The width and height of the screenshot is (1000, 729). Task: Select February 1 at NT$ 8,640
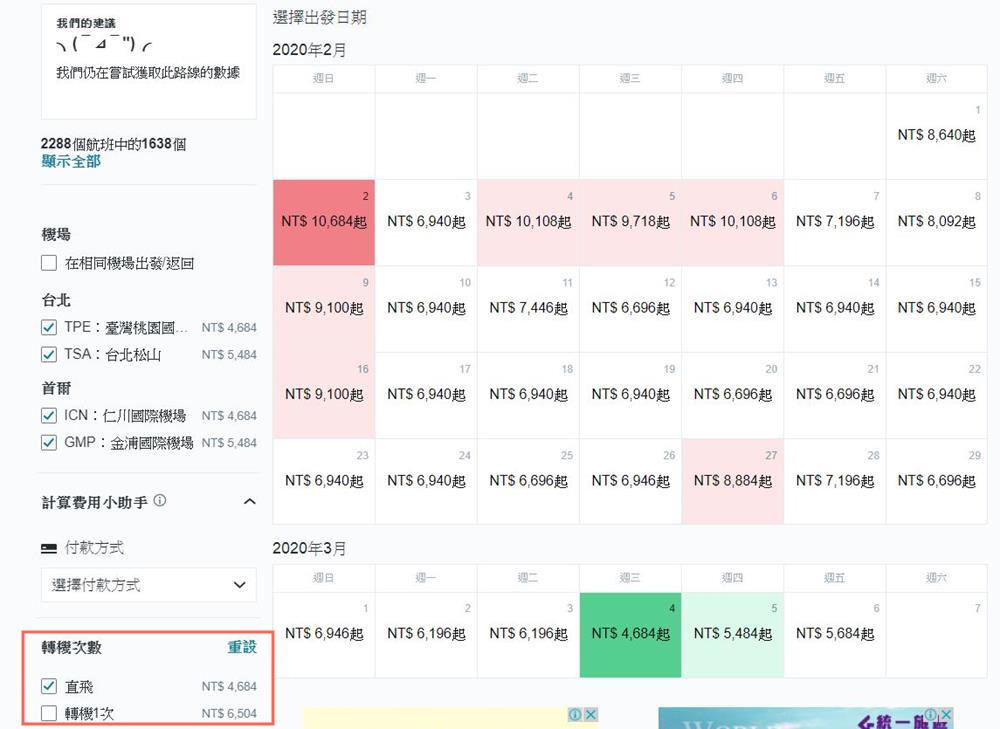pos(936,136)
